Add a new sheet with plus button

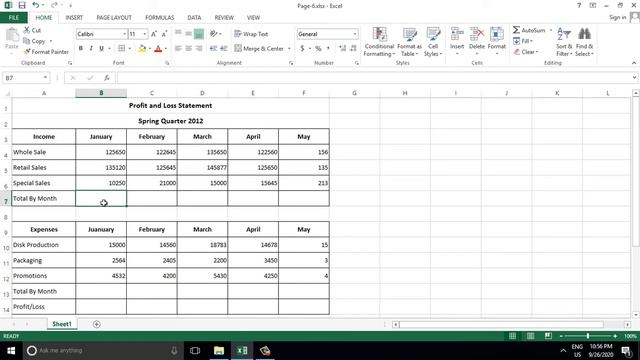(x=97, y=324)
